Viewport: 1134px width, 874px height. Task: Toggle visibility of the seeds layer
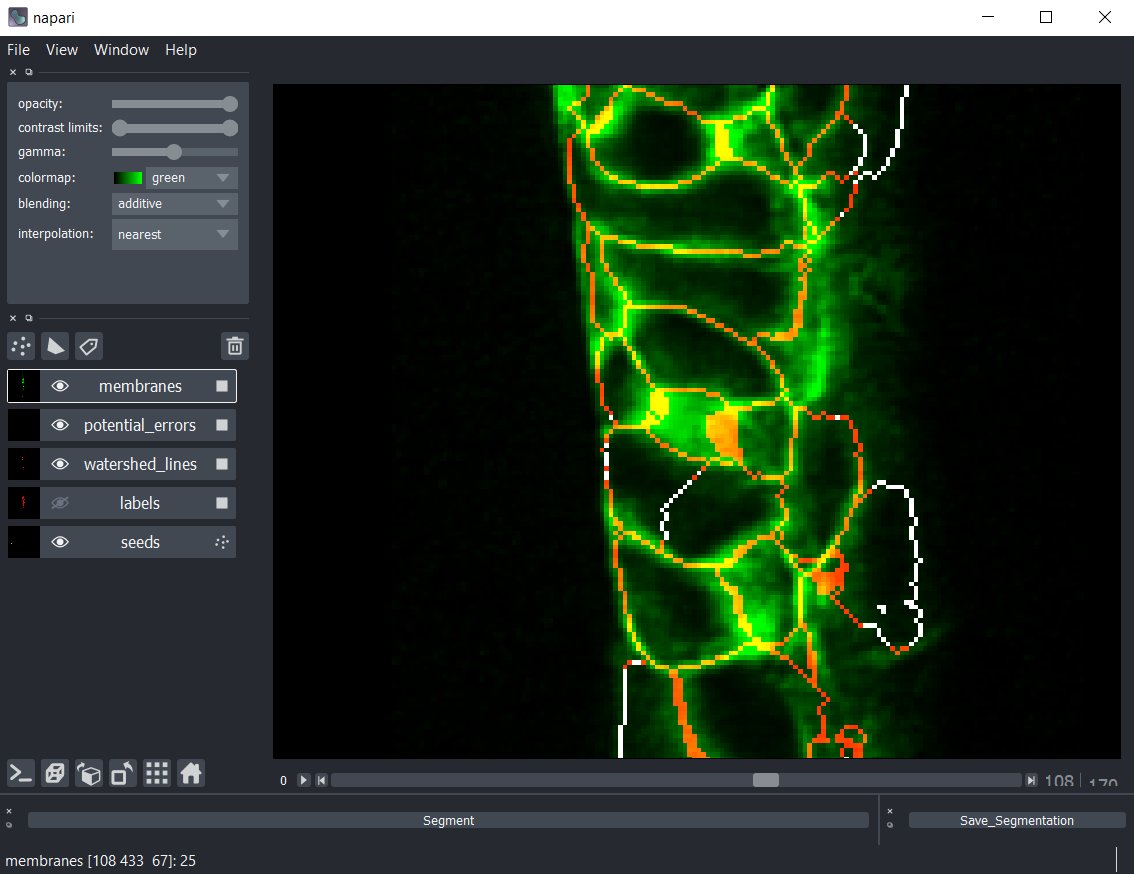(x=60, y=541)
